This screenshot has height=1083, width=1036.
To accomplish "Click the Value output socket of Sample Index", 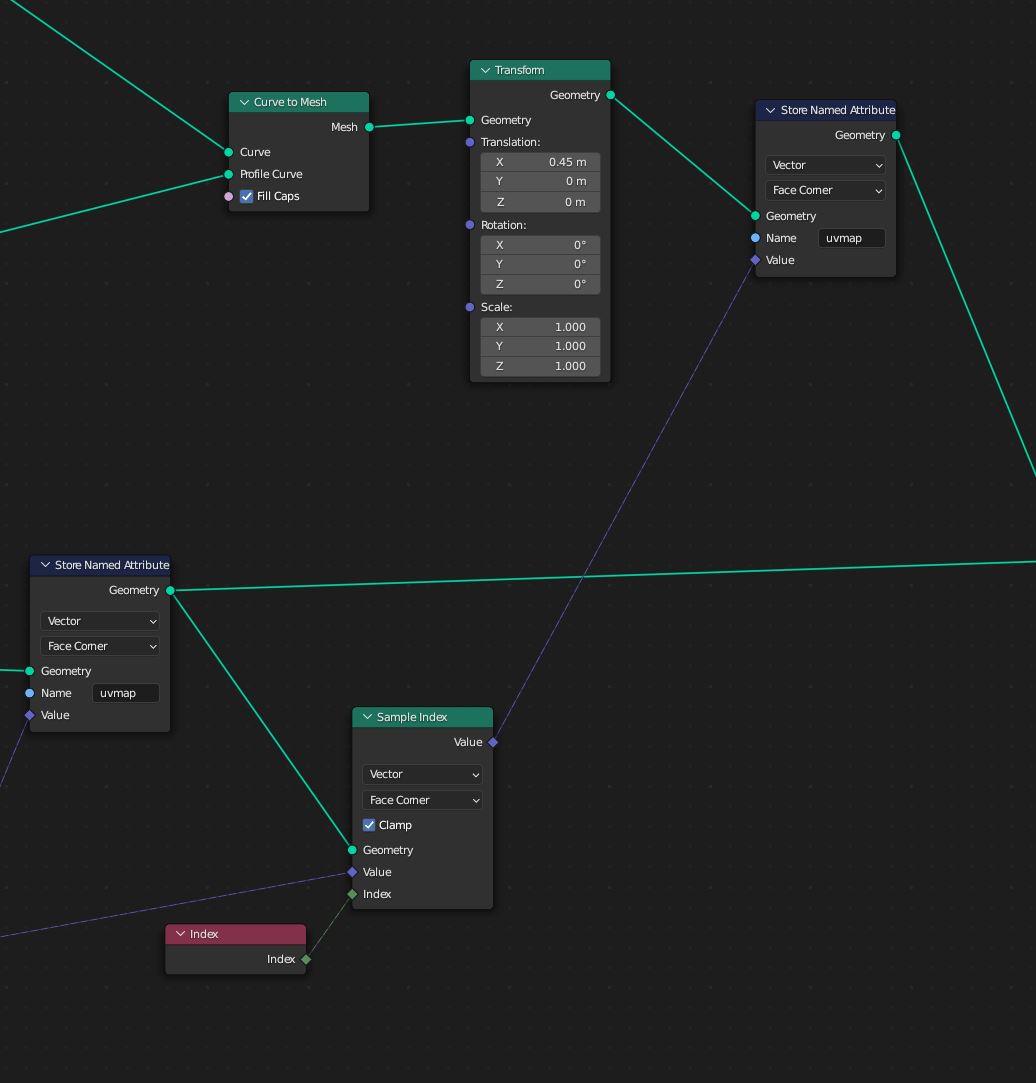I will pyautogui.click(x=492, y=742).
